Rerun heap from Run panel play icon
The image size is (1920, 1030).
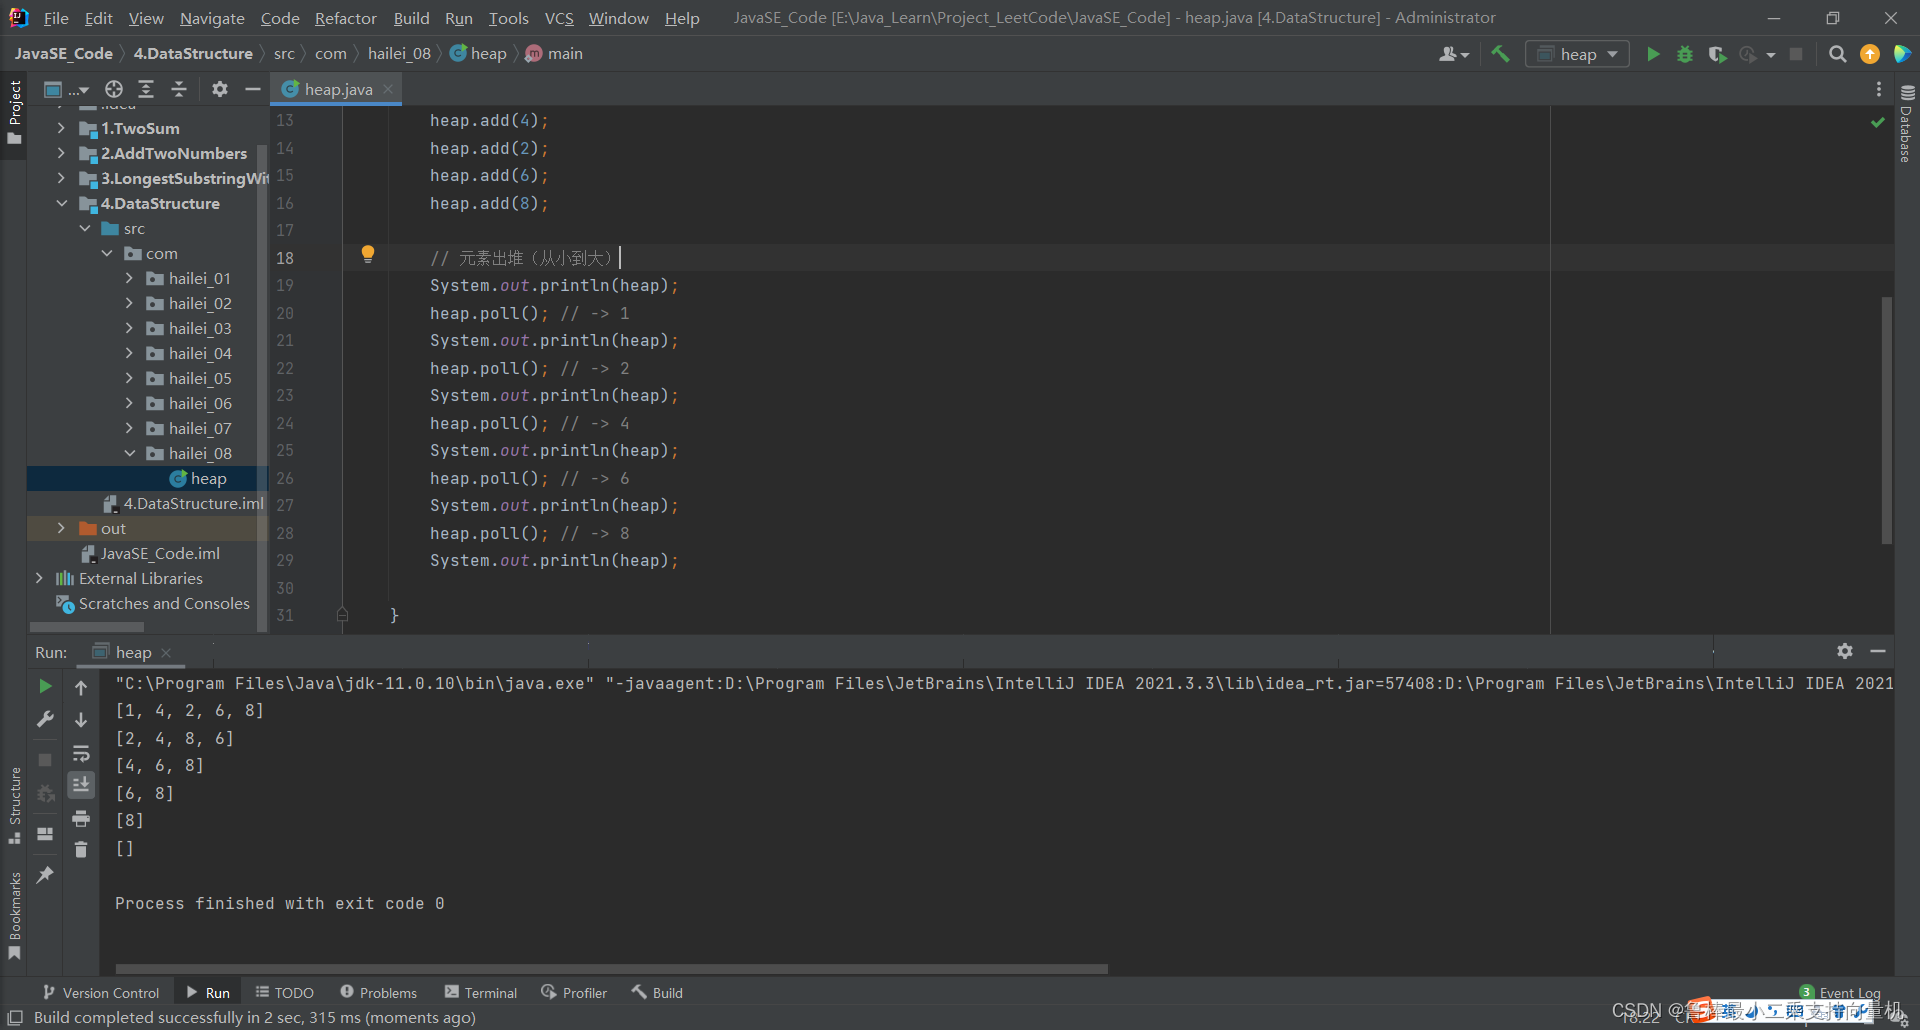[x=45, y=686]
